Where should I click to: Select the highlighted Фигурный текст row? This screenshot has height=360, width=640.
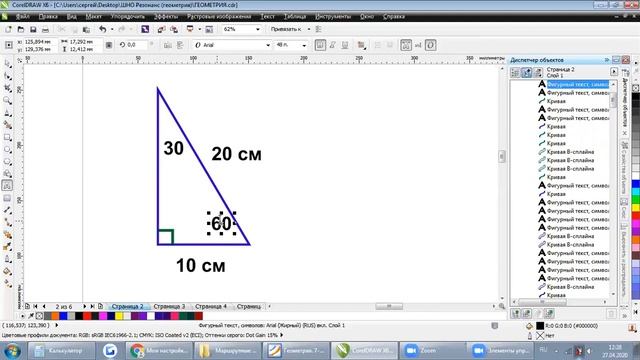[x=578, y=84]
